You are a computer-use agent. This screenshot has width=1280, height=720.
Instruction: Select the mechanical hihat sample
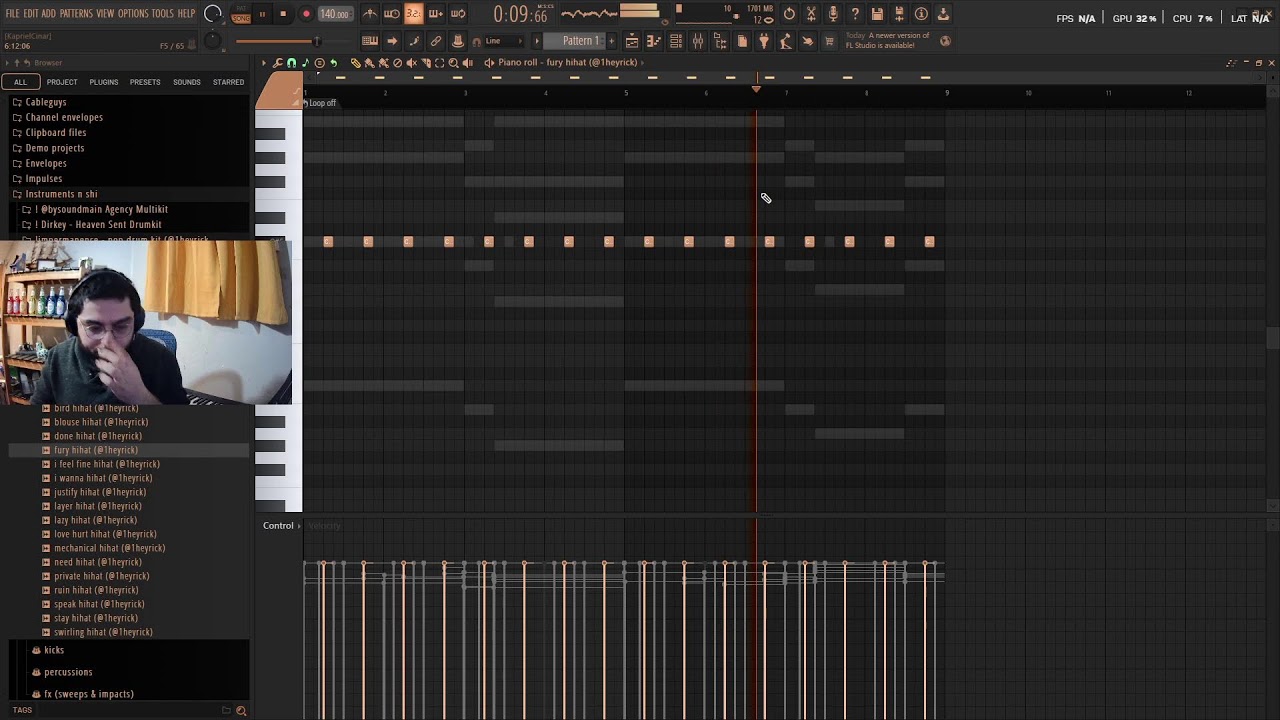110,548
